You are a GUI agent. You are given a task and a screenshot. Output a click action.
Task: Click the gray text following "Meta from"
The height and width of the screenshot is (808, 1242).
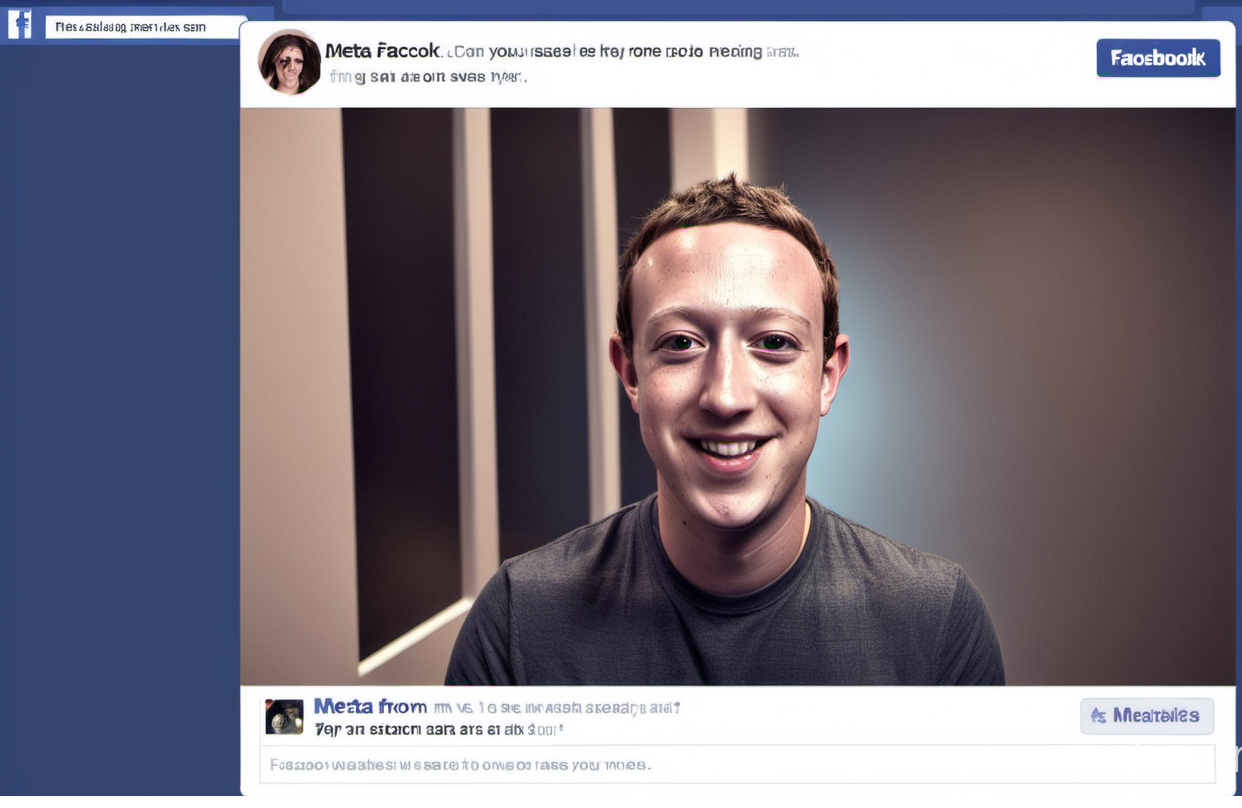pyautogui.click(x=557, y=708)
